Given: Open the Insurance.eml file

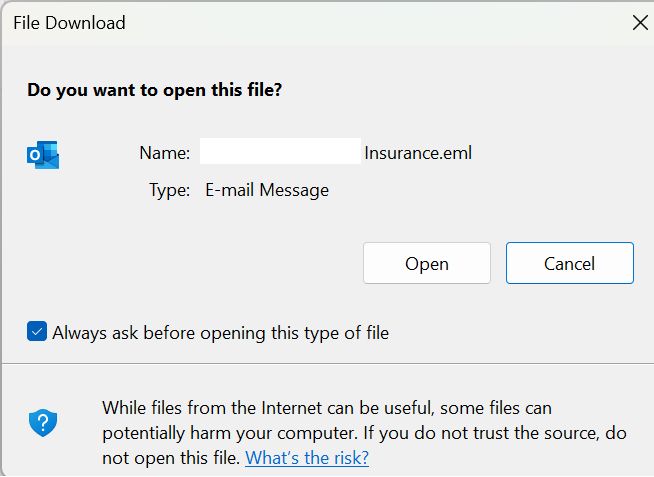Looking at the screenshot, I should pos(427,263).
